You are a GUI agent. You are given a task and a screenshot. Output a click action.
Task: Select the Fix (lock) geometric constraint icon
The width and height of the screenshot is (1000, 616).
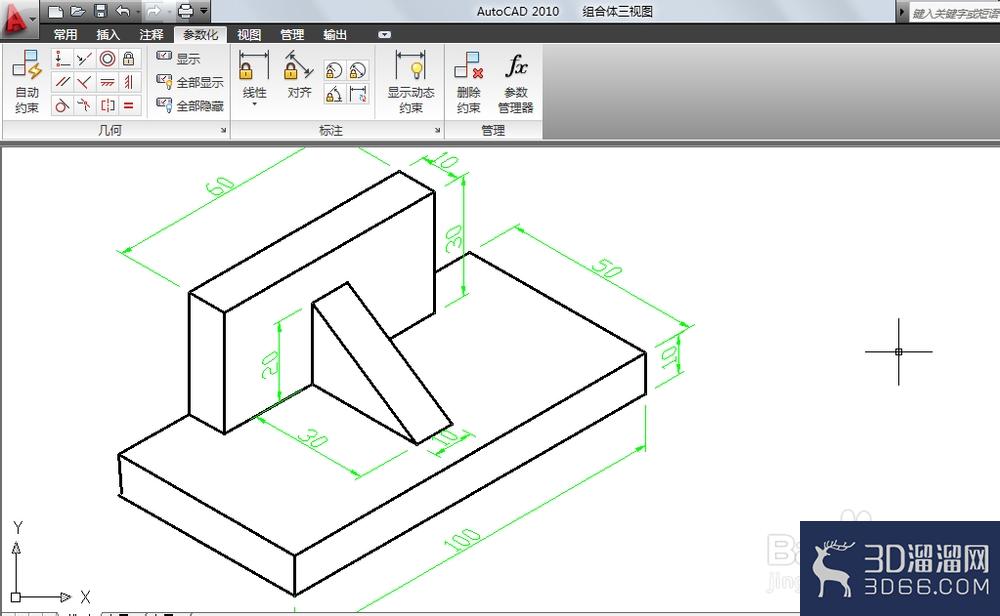(129, 59)
